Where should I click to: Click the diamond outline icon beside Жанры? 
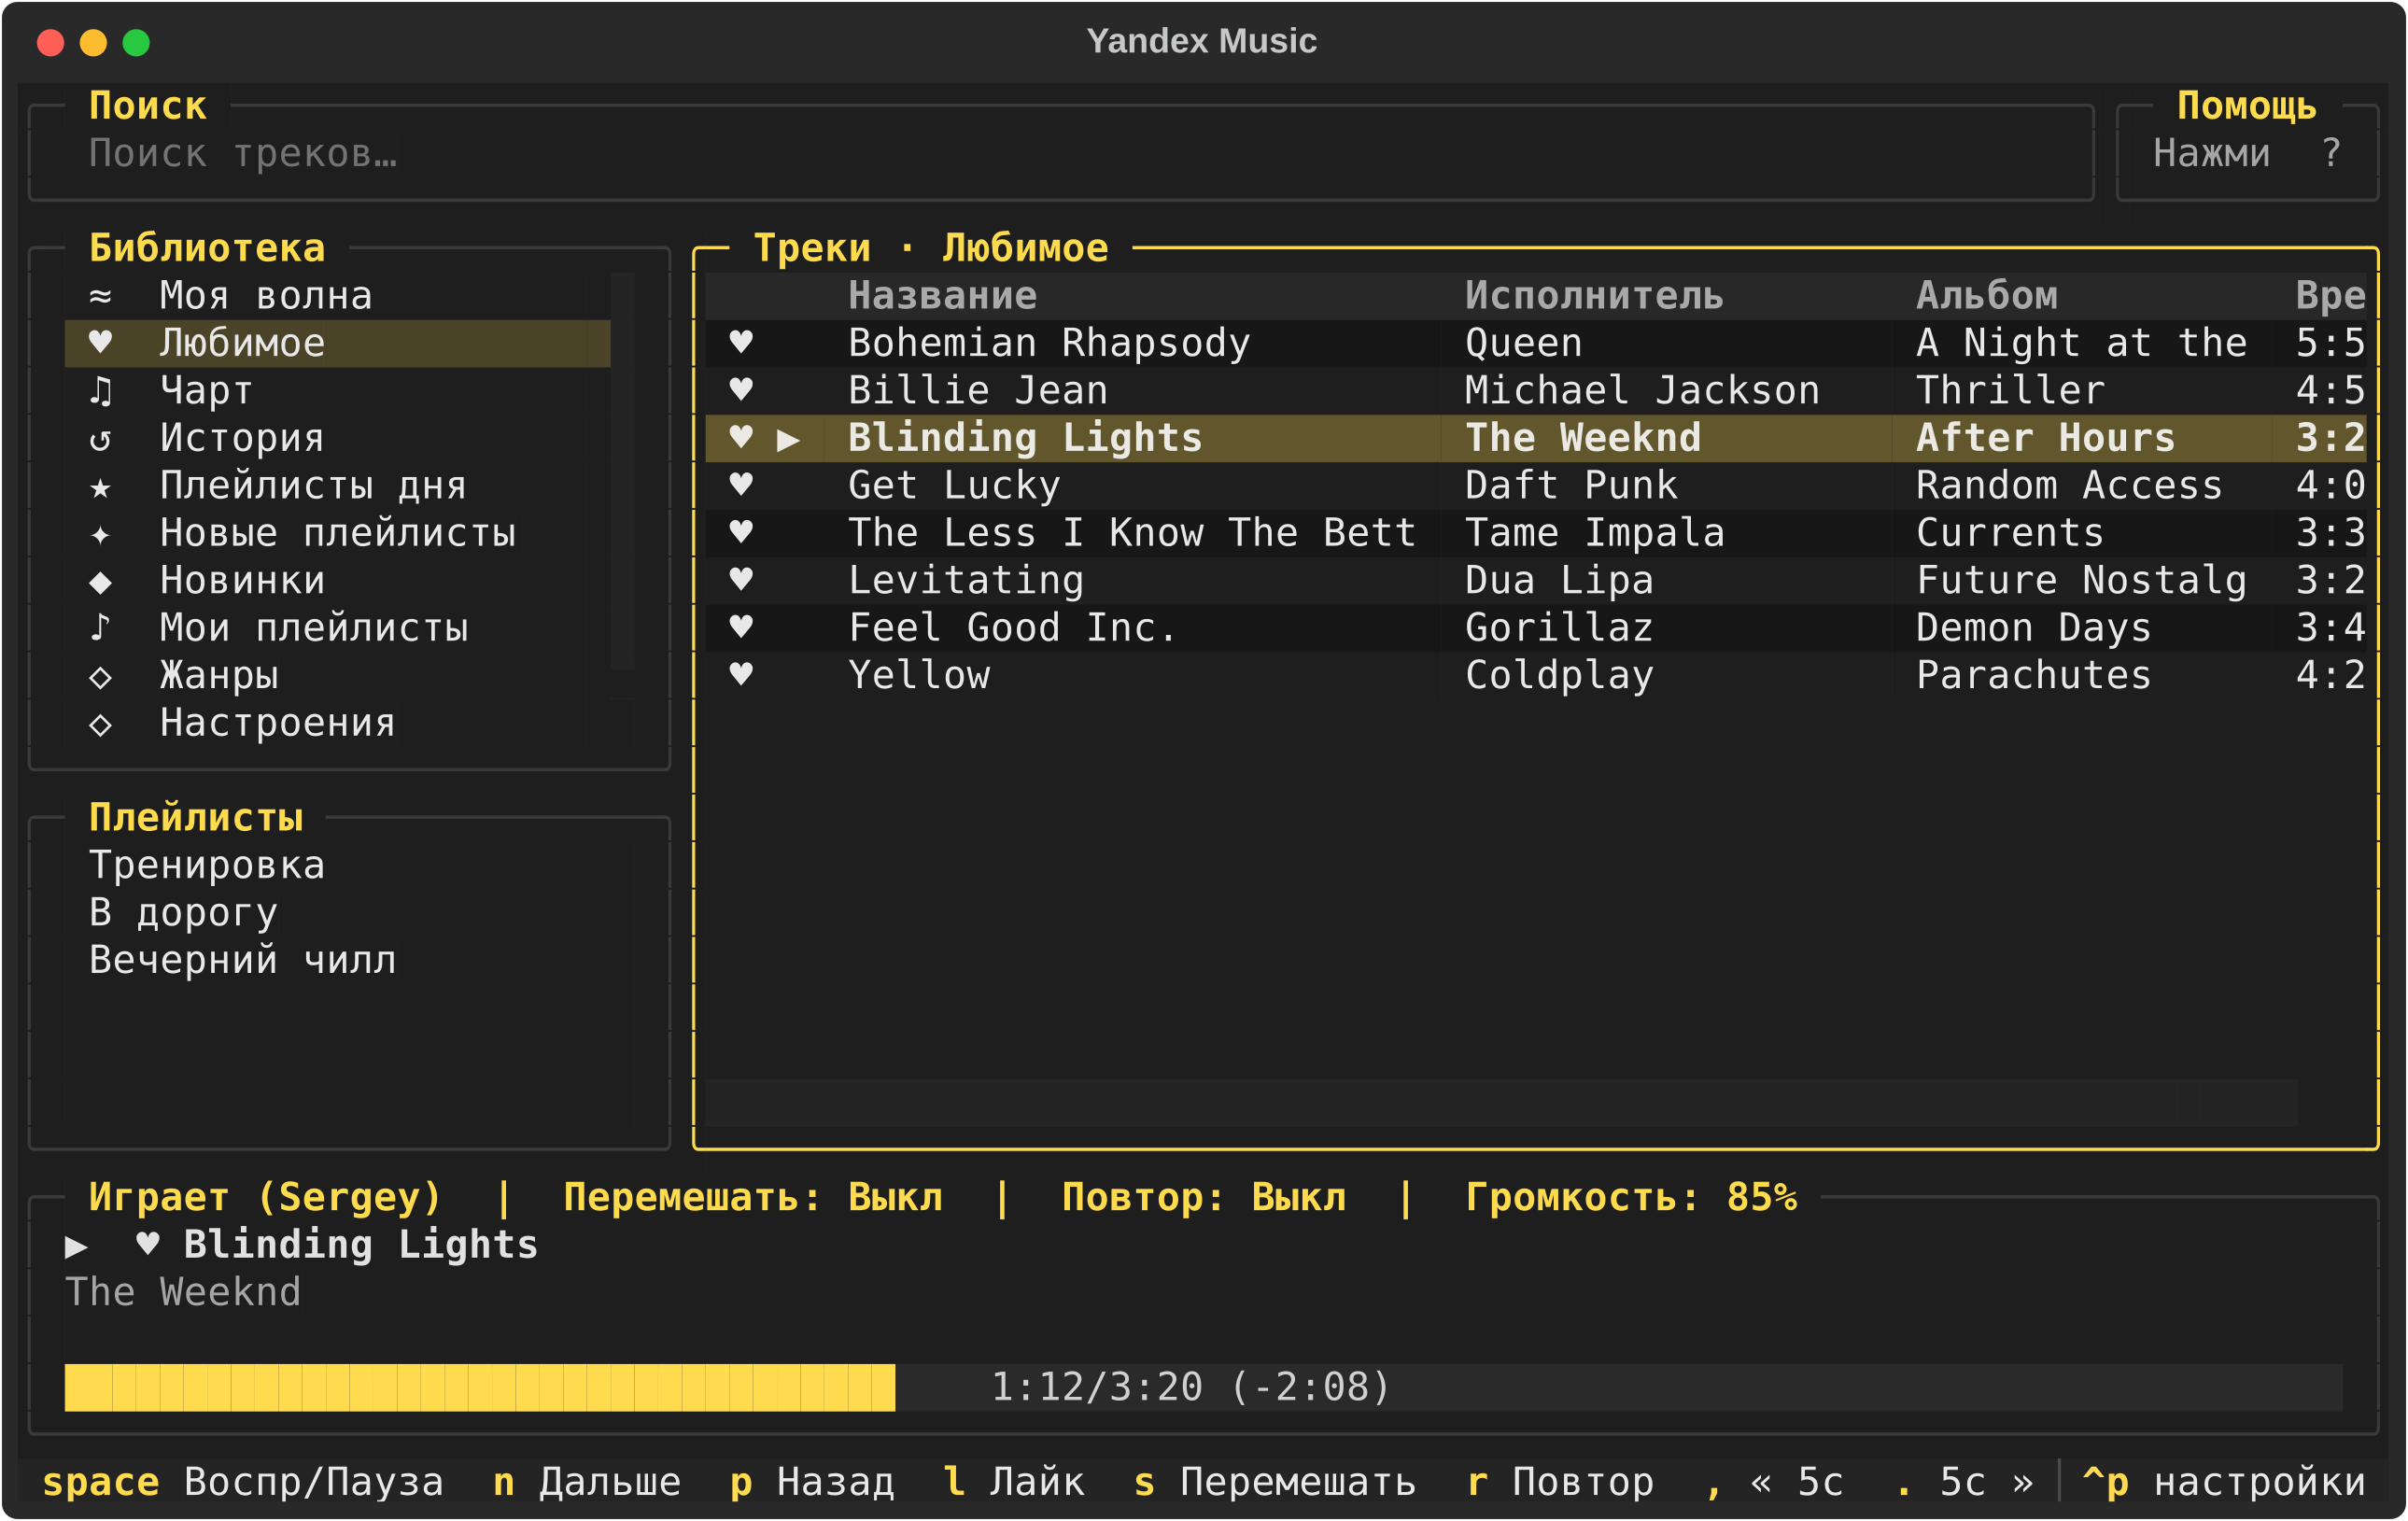pyautogui.click(x=100, y=676)
